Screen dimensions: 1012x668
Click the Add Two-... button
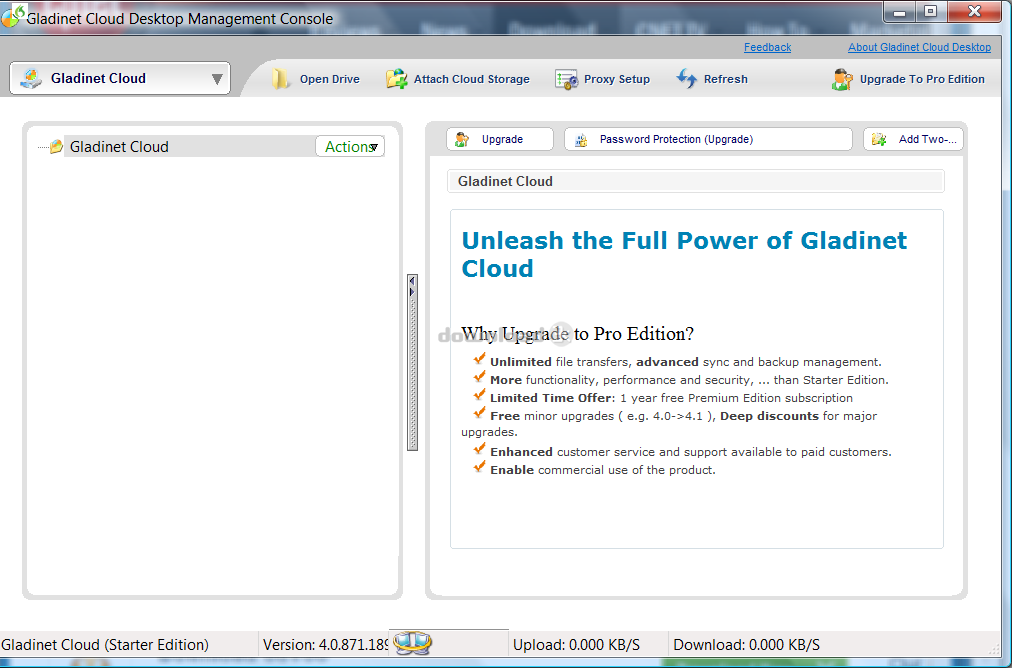pyautogui.click(x=913, y=139)
